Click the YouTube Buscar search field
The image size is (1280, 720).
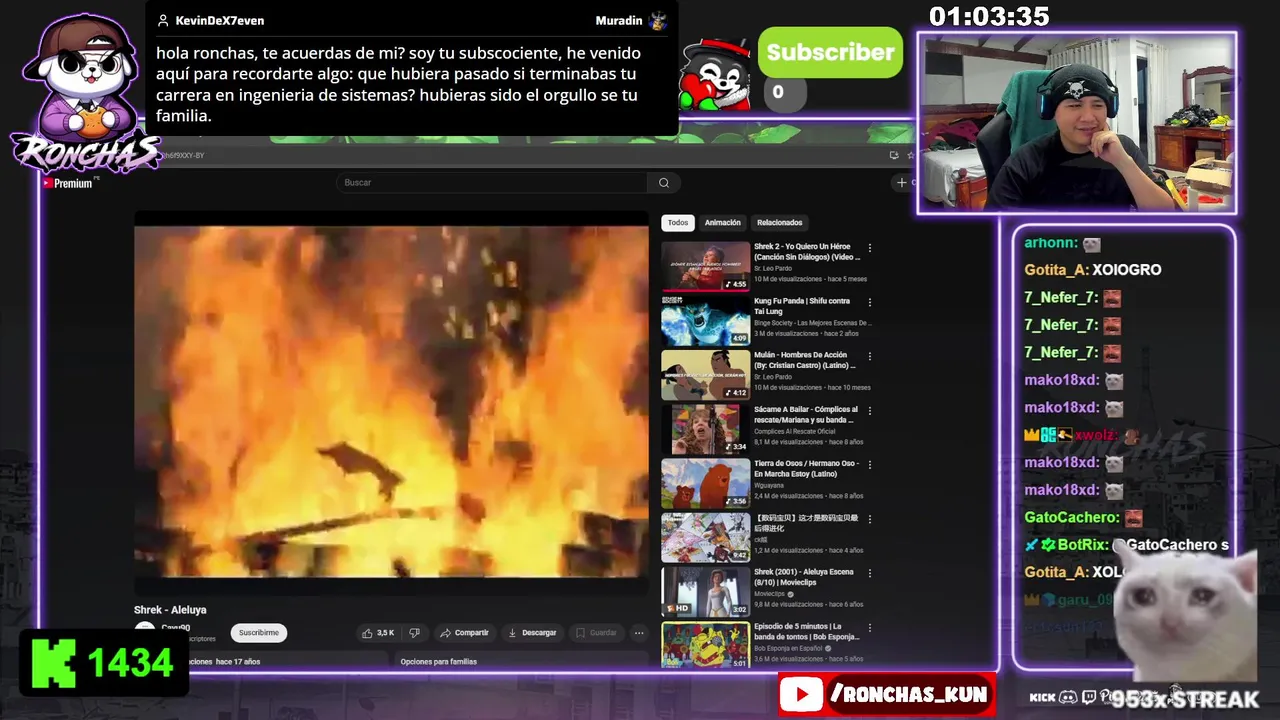click(491, 183)
